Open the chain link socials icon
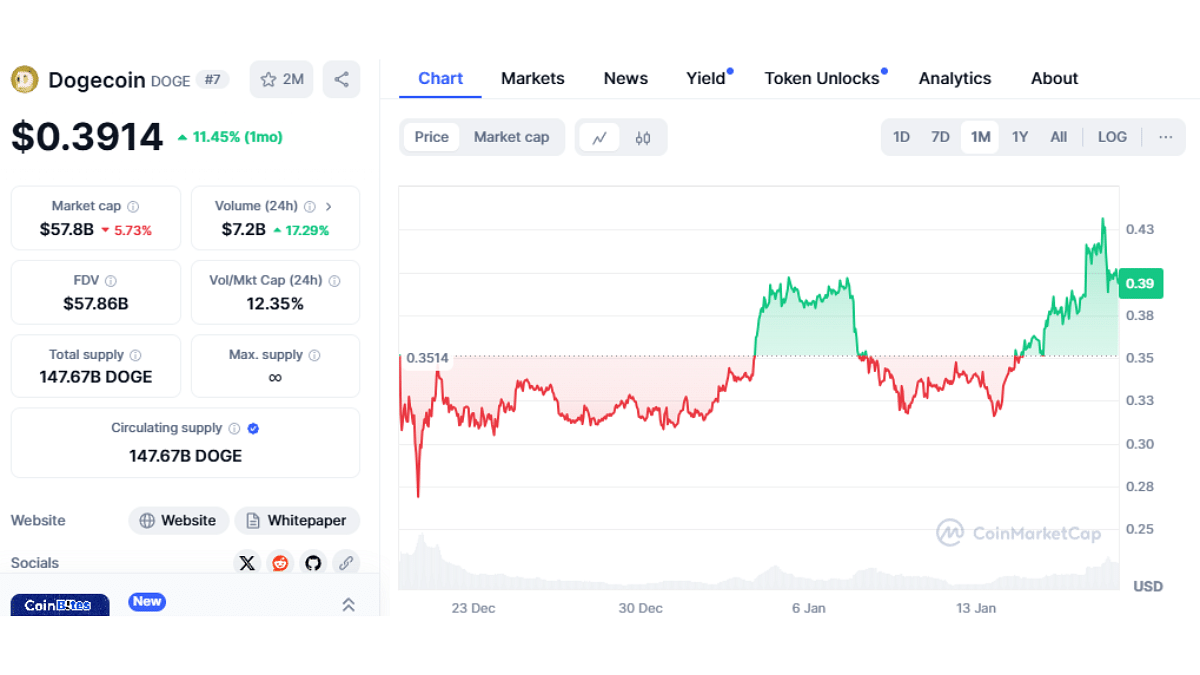Screen dimensions: 1200x675 pyautogui.click(x=346, y=563)
